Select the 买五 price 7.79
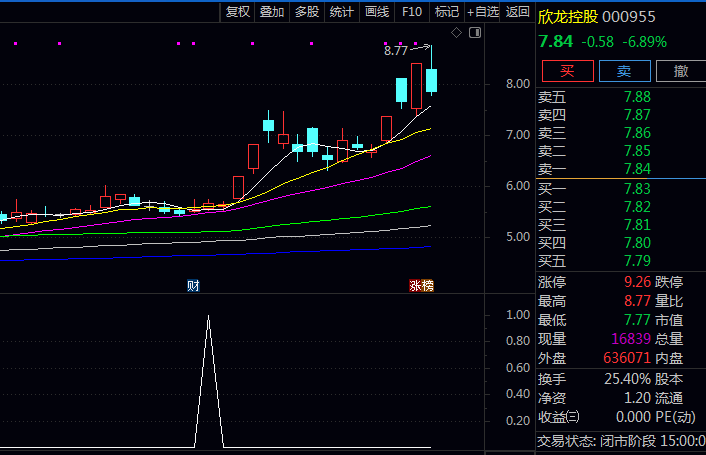Image resolution: width=706 pixels, height=455 pixels. pyautogui.click(x=637, y=261)
